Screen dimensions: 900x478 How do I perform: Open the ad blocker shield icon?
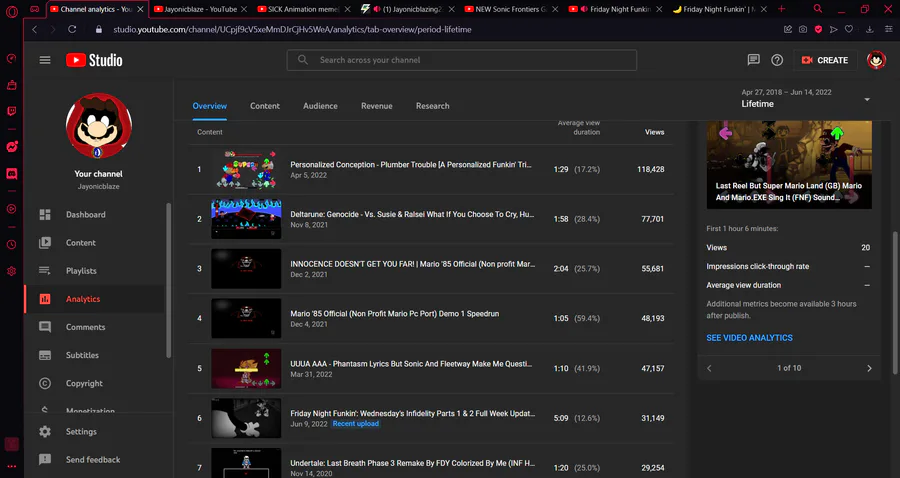point(818,29)
